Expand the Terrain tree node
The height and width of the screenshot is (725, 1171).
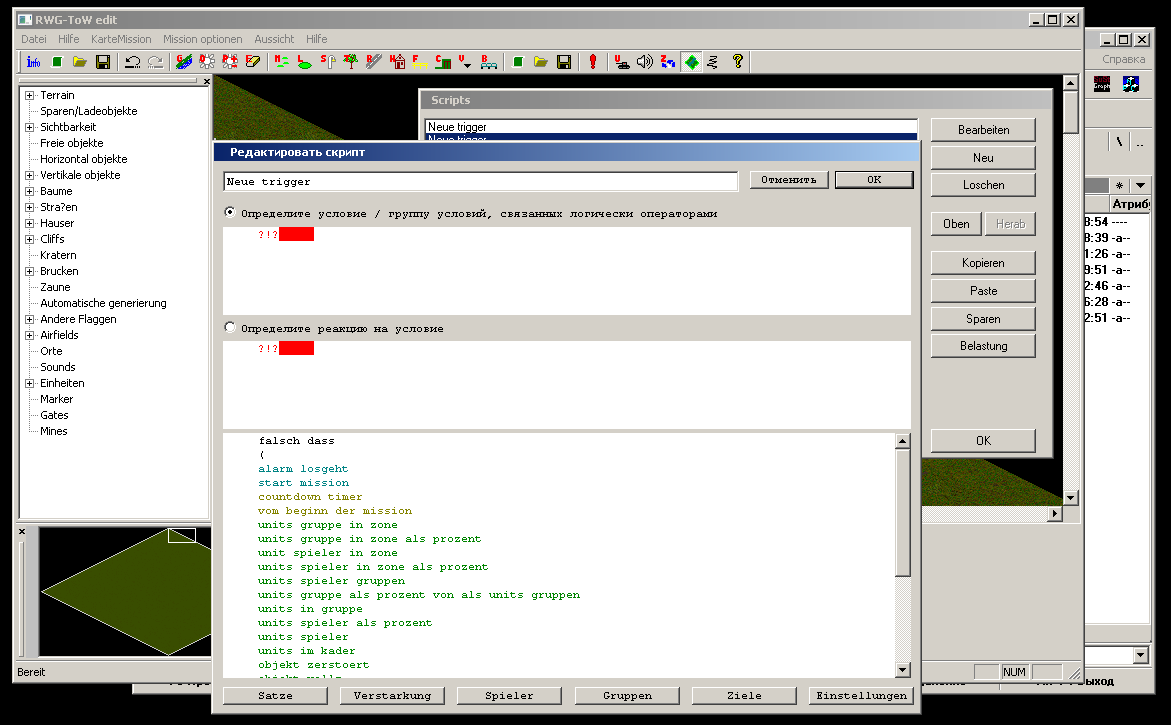pos(30,96)
